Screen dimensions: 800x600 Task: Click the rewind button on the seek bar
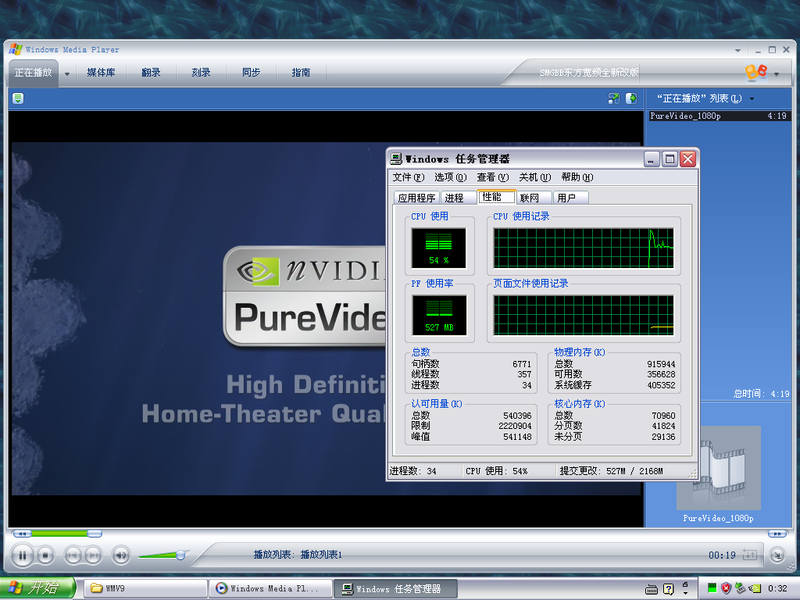pos(22,534)
